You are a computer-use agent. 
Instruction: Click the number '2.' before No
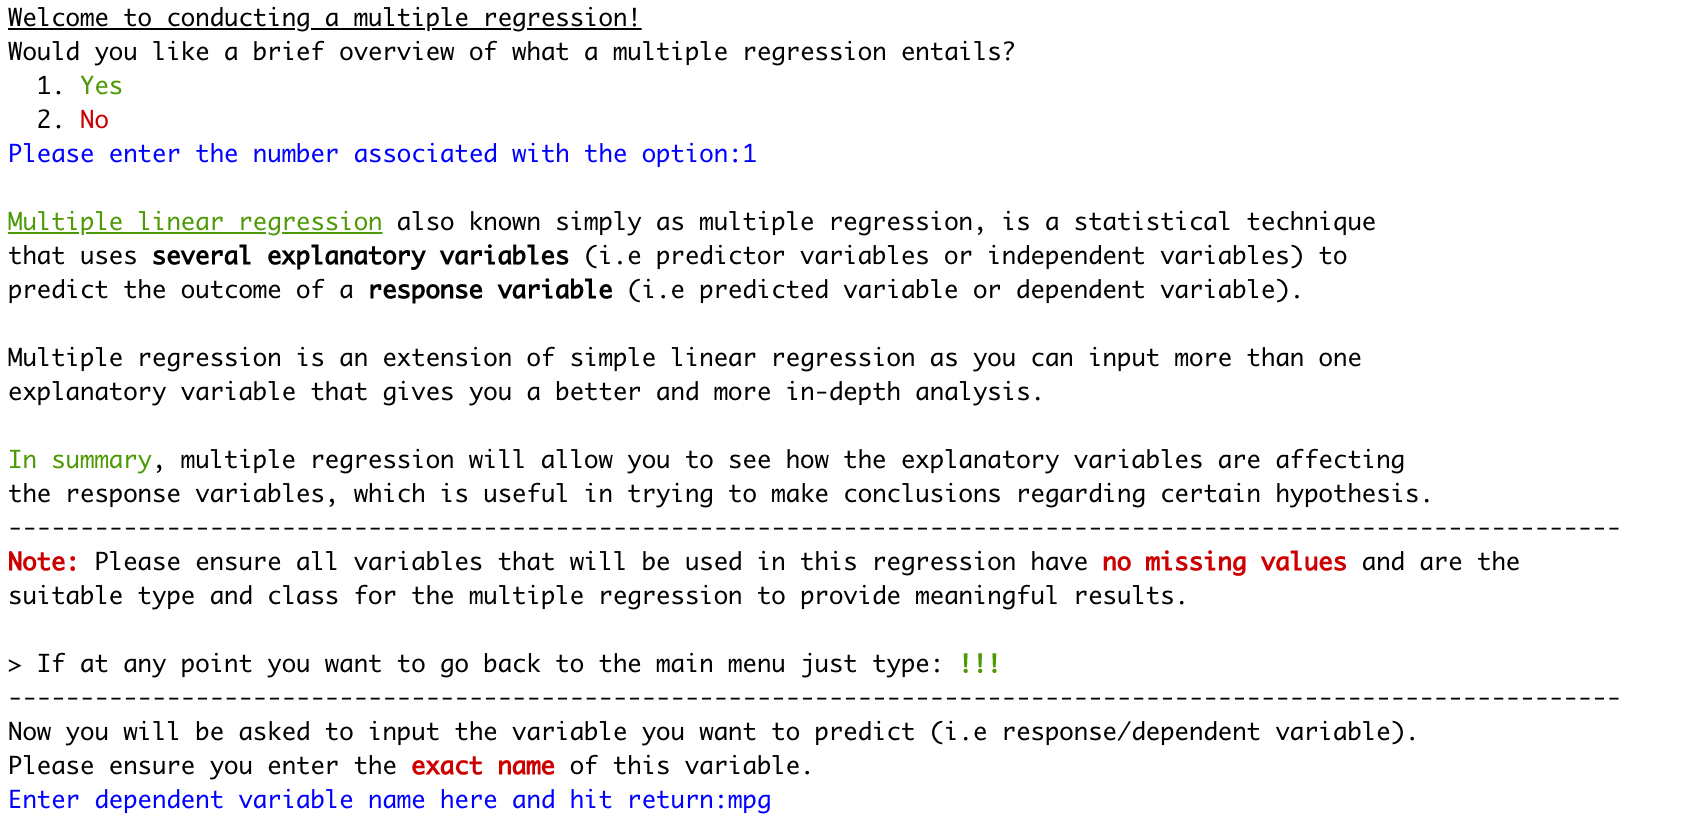(x=51, y=120)
